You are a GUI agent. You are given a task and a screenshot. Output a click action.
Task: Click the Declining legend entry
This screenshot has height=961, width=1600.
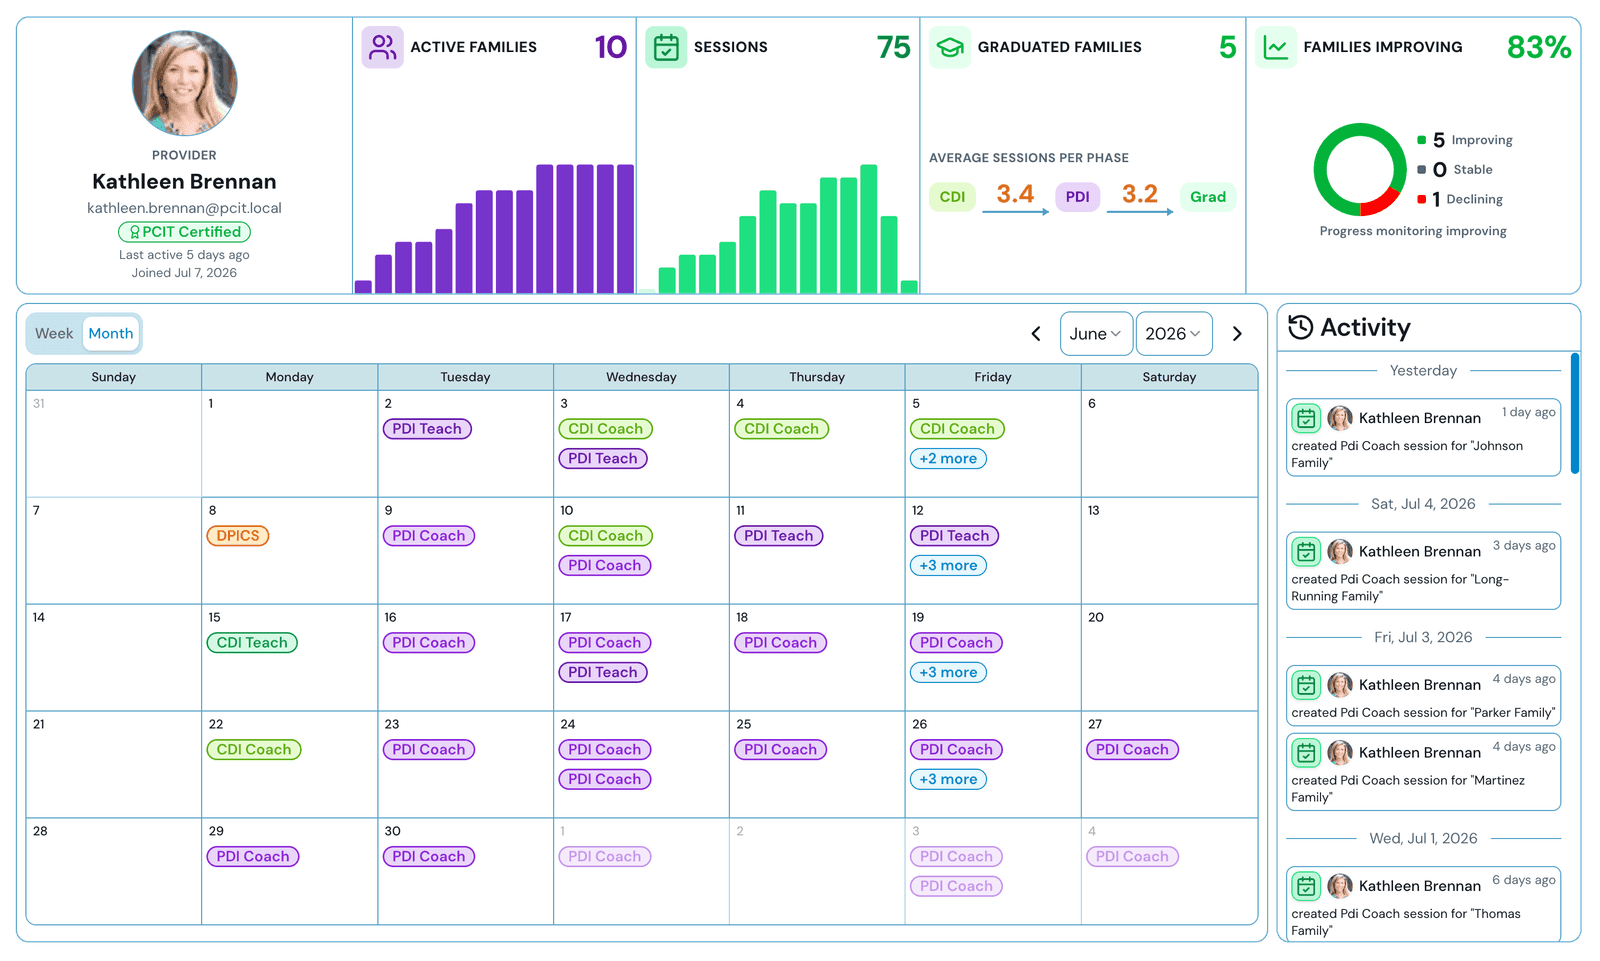(1460, 199)
